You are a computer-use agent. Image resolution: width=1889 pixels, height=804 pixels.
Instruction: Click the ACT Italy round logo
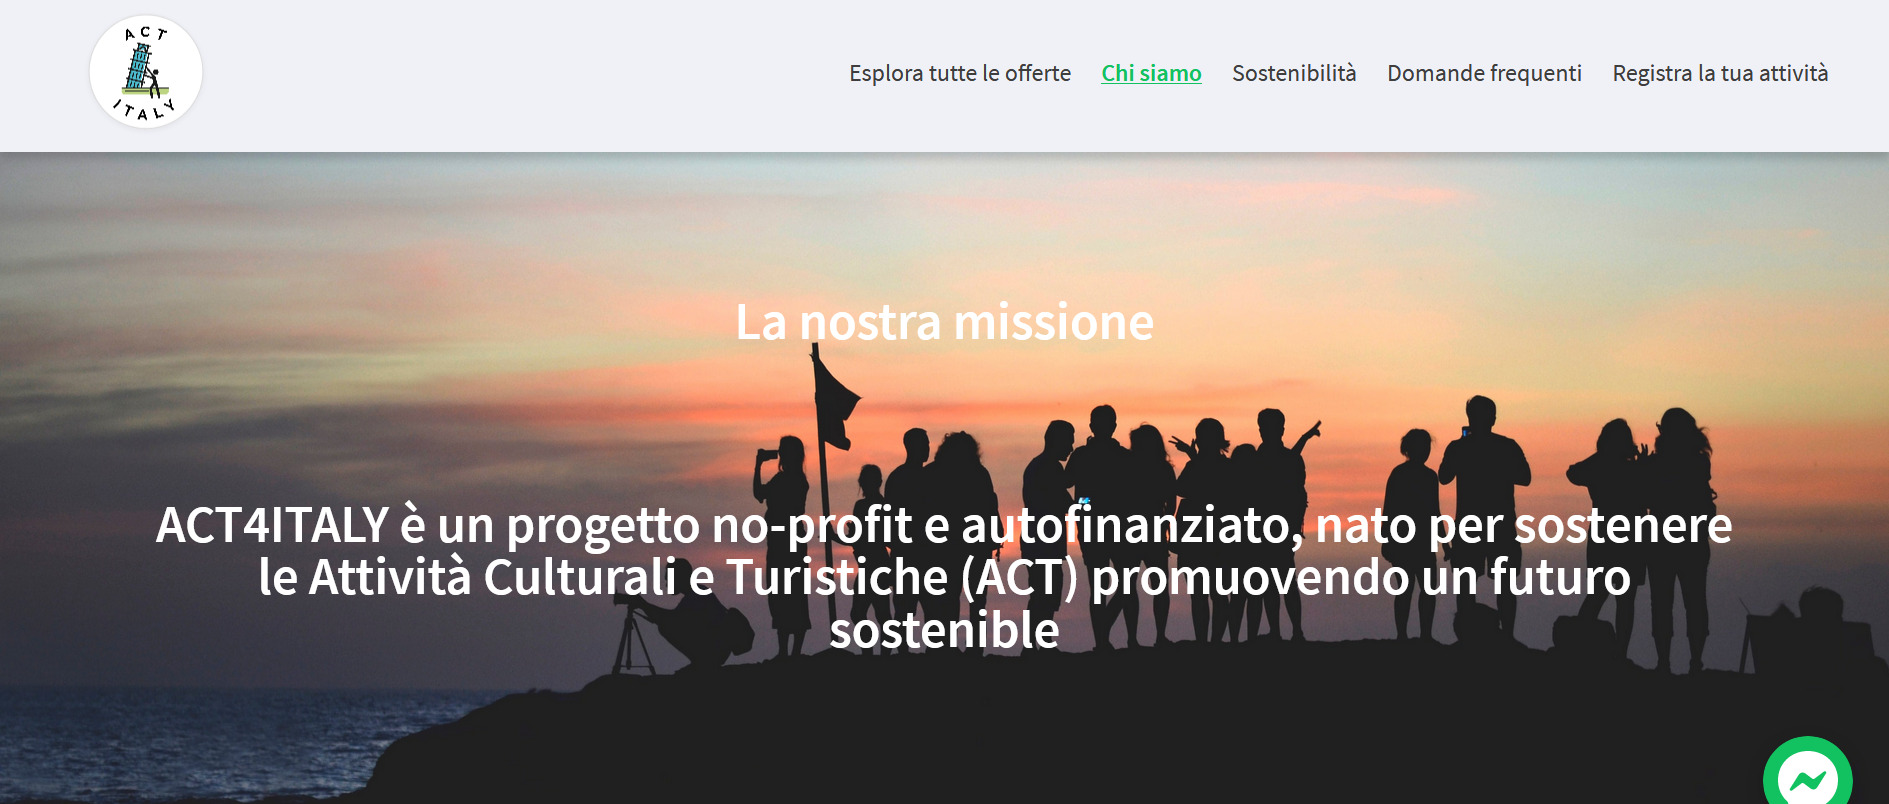[146, 72]
